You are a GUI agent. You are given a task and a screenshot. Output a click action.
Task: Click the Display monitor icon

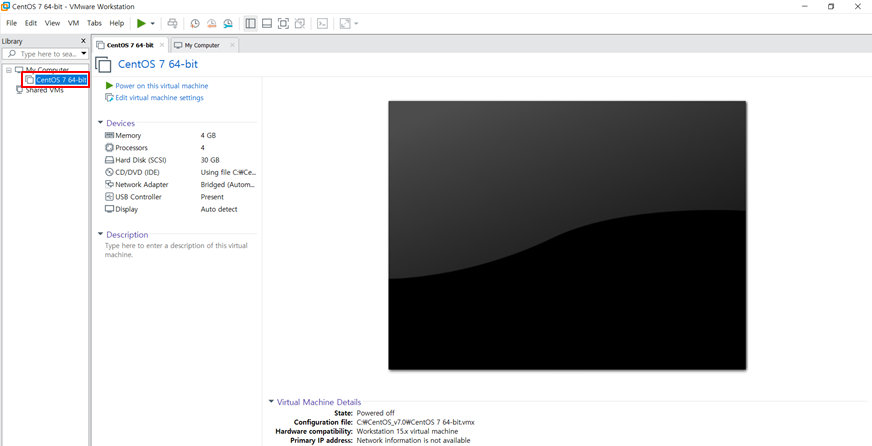(x=109, y=209)
